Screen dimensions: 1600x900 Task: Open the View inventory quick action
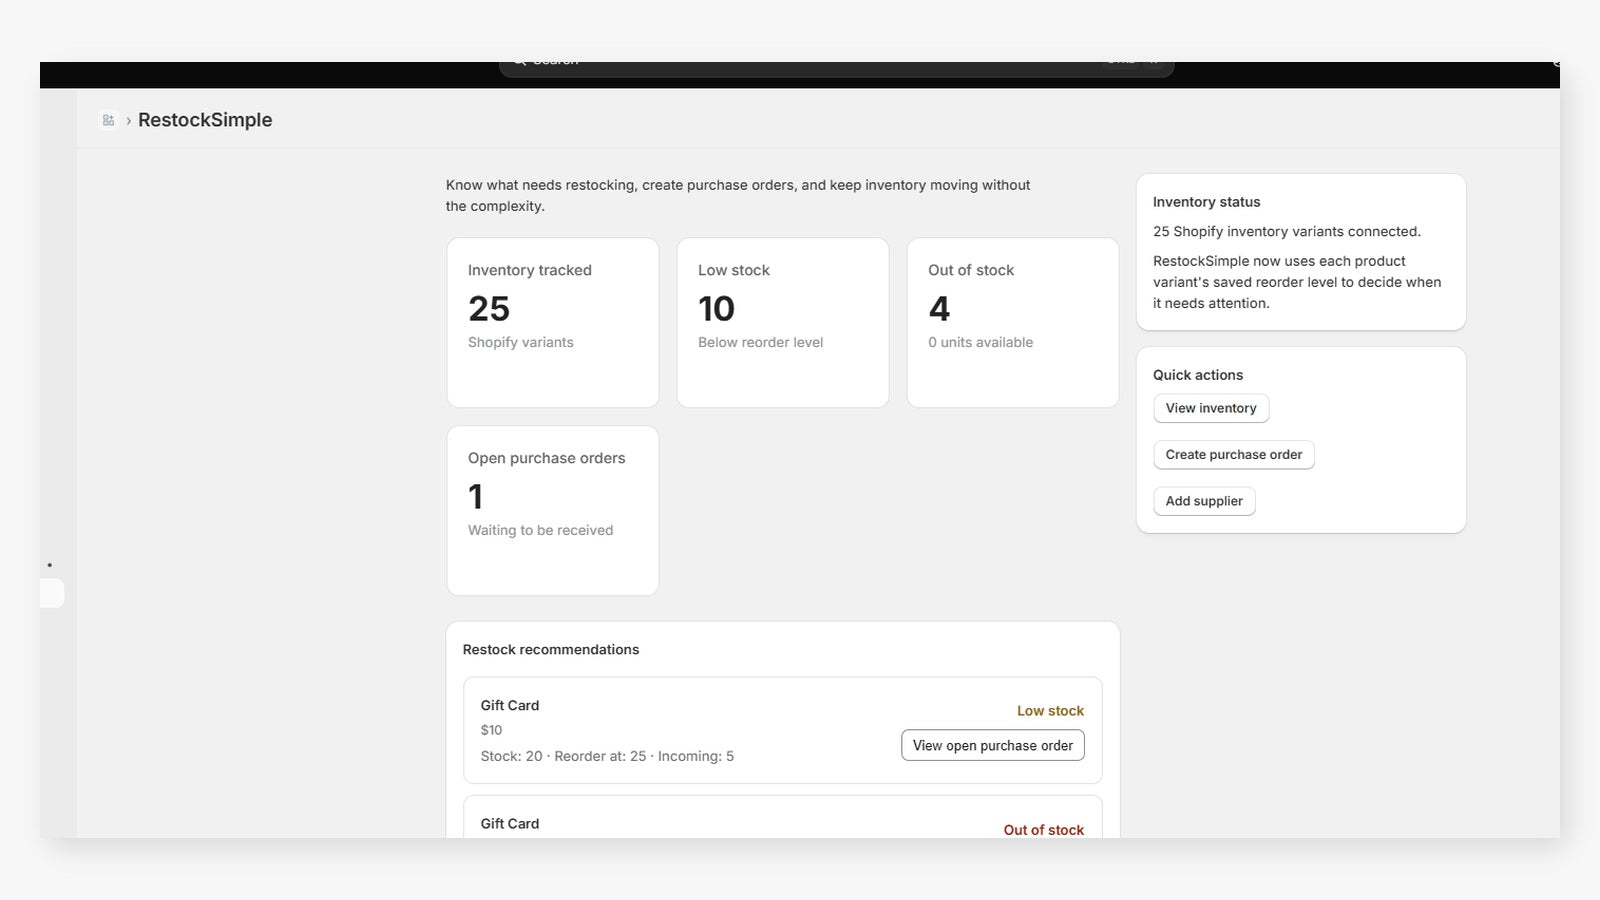click(1211, 408)
